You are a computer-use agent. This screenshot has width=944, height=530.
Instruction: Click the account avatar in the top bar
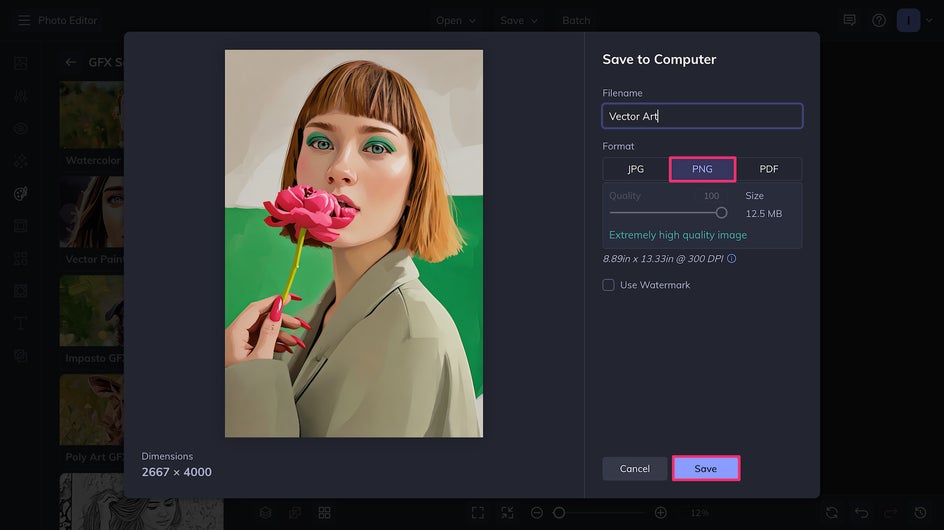(908, 20)
